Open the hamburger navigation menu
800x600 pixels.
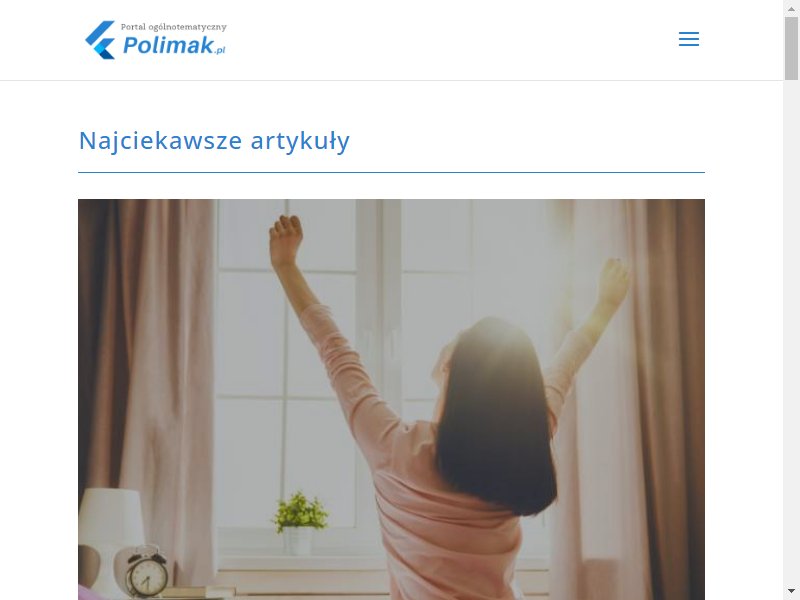688,39
